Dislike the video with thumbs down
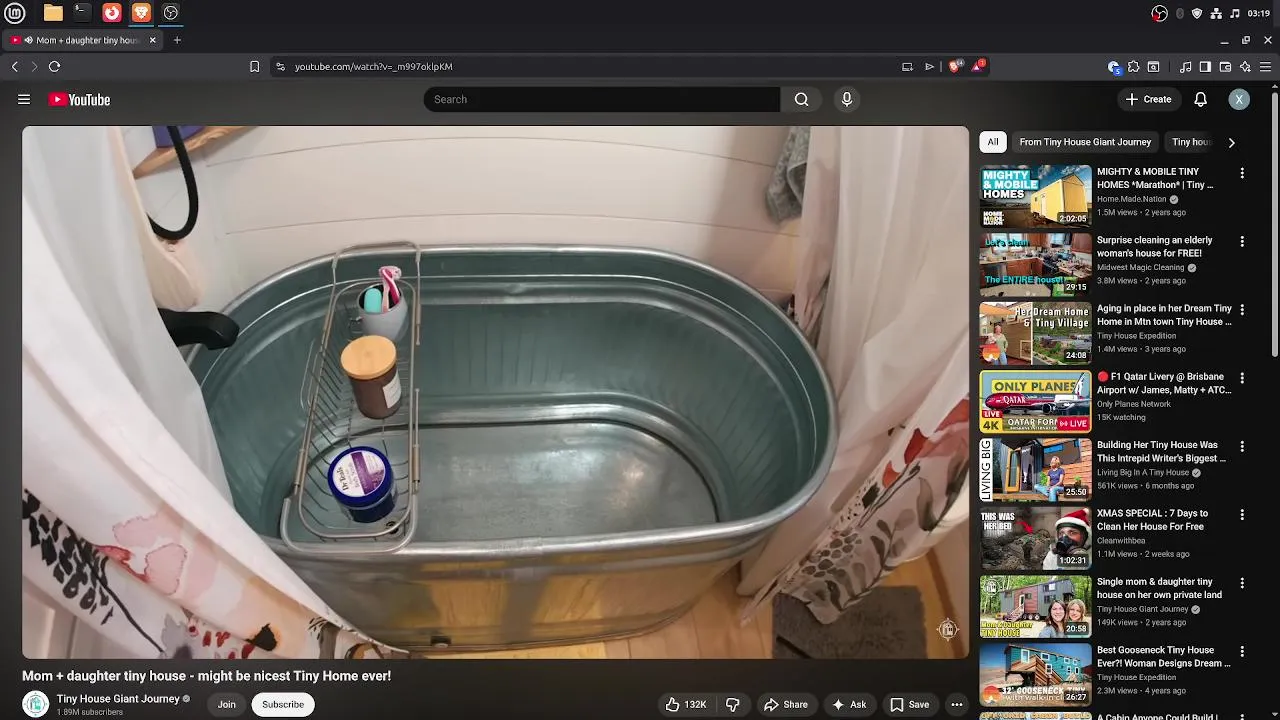Image resolution: width=1280 pixels, height=720 pixels. pyautogui.click(x=732, y=704)
